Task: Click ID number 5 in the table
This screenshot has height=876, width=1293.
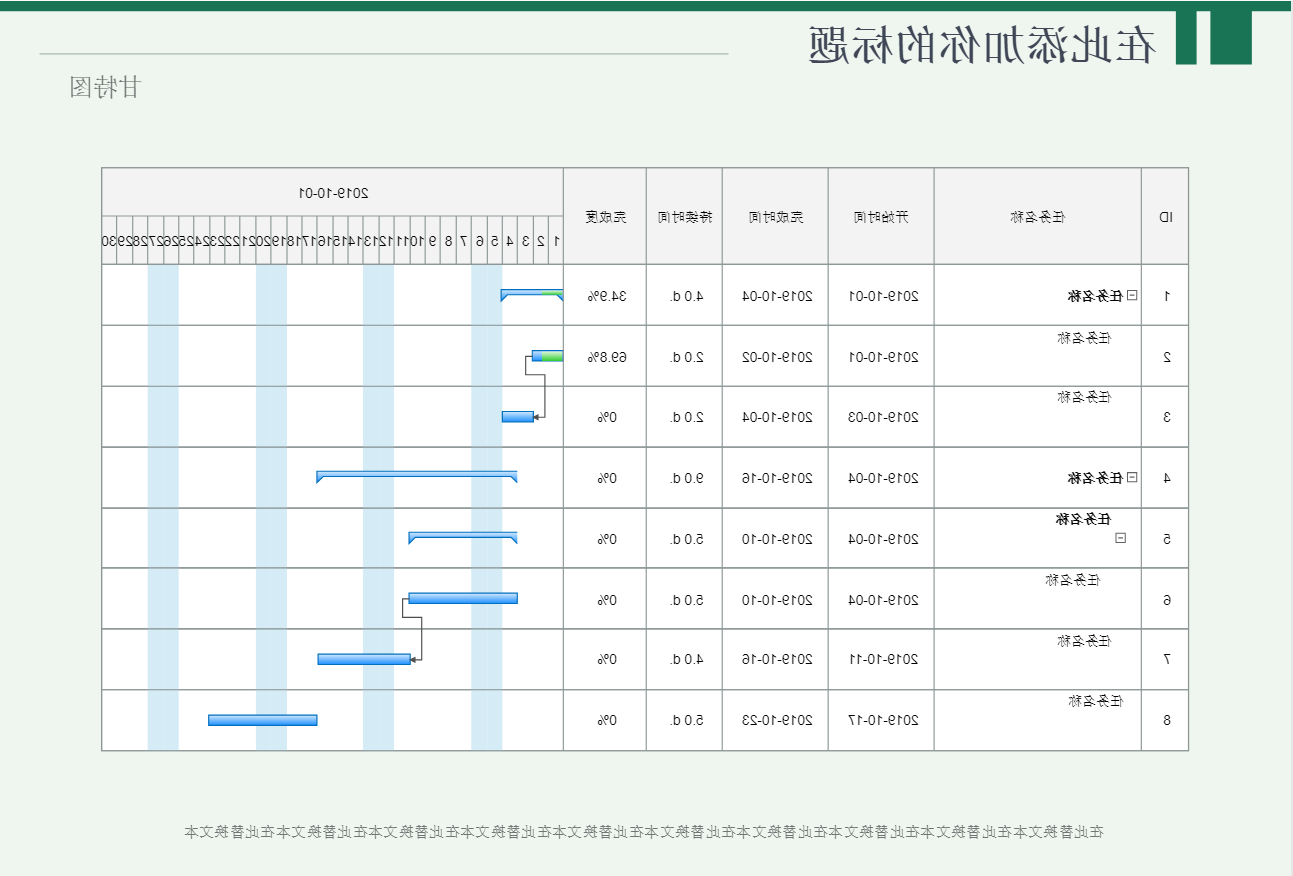Action: pyautogui.click(x=1166, y=539)
